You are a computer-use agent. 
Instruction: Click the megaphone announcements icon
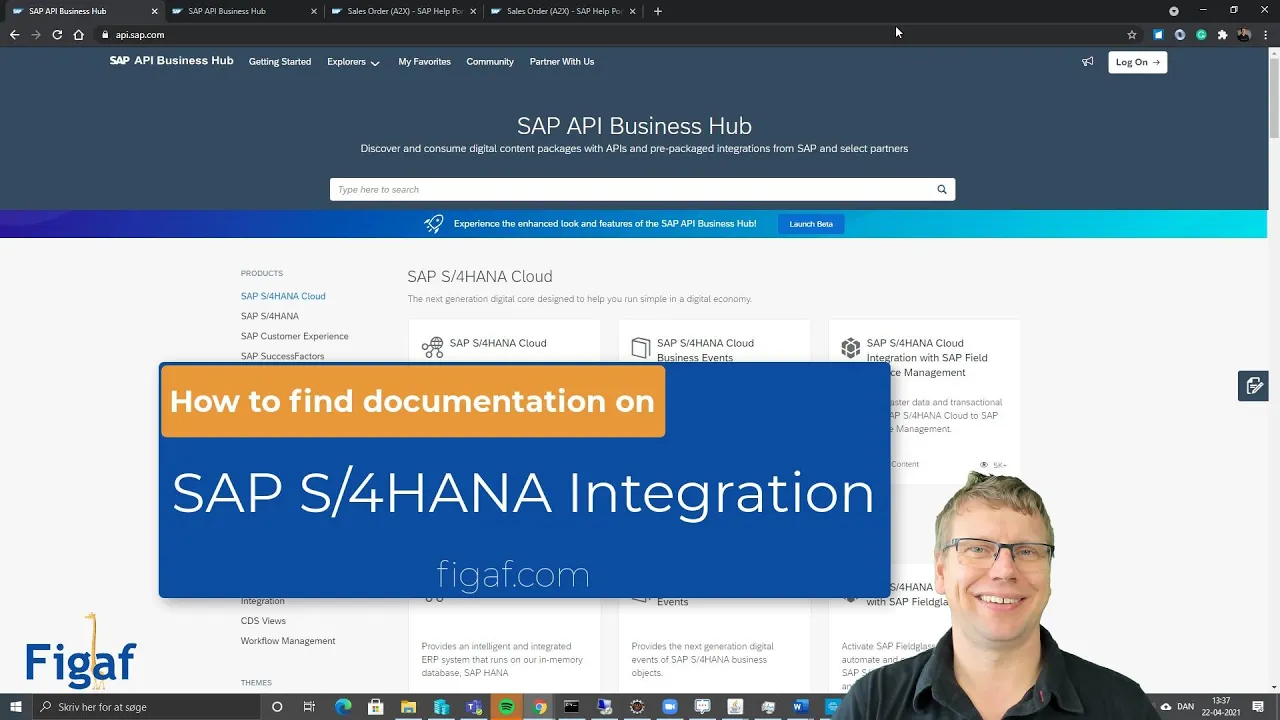(x=1087, y=62)
